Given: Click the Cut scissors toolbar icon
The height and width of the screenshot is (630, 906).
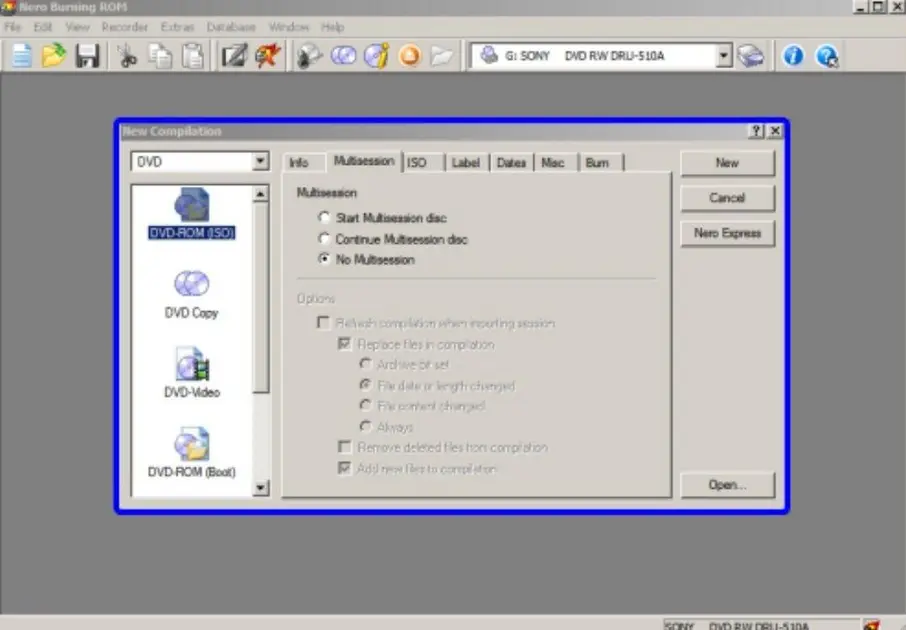Looking at the screenshot, I should point(127,56).
